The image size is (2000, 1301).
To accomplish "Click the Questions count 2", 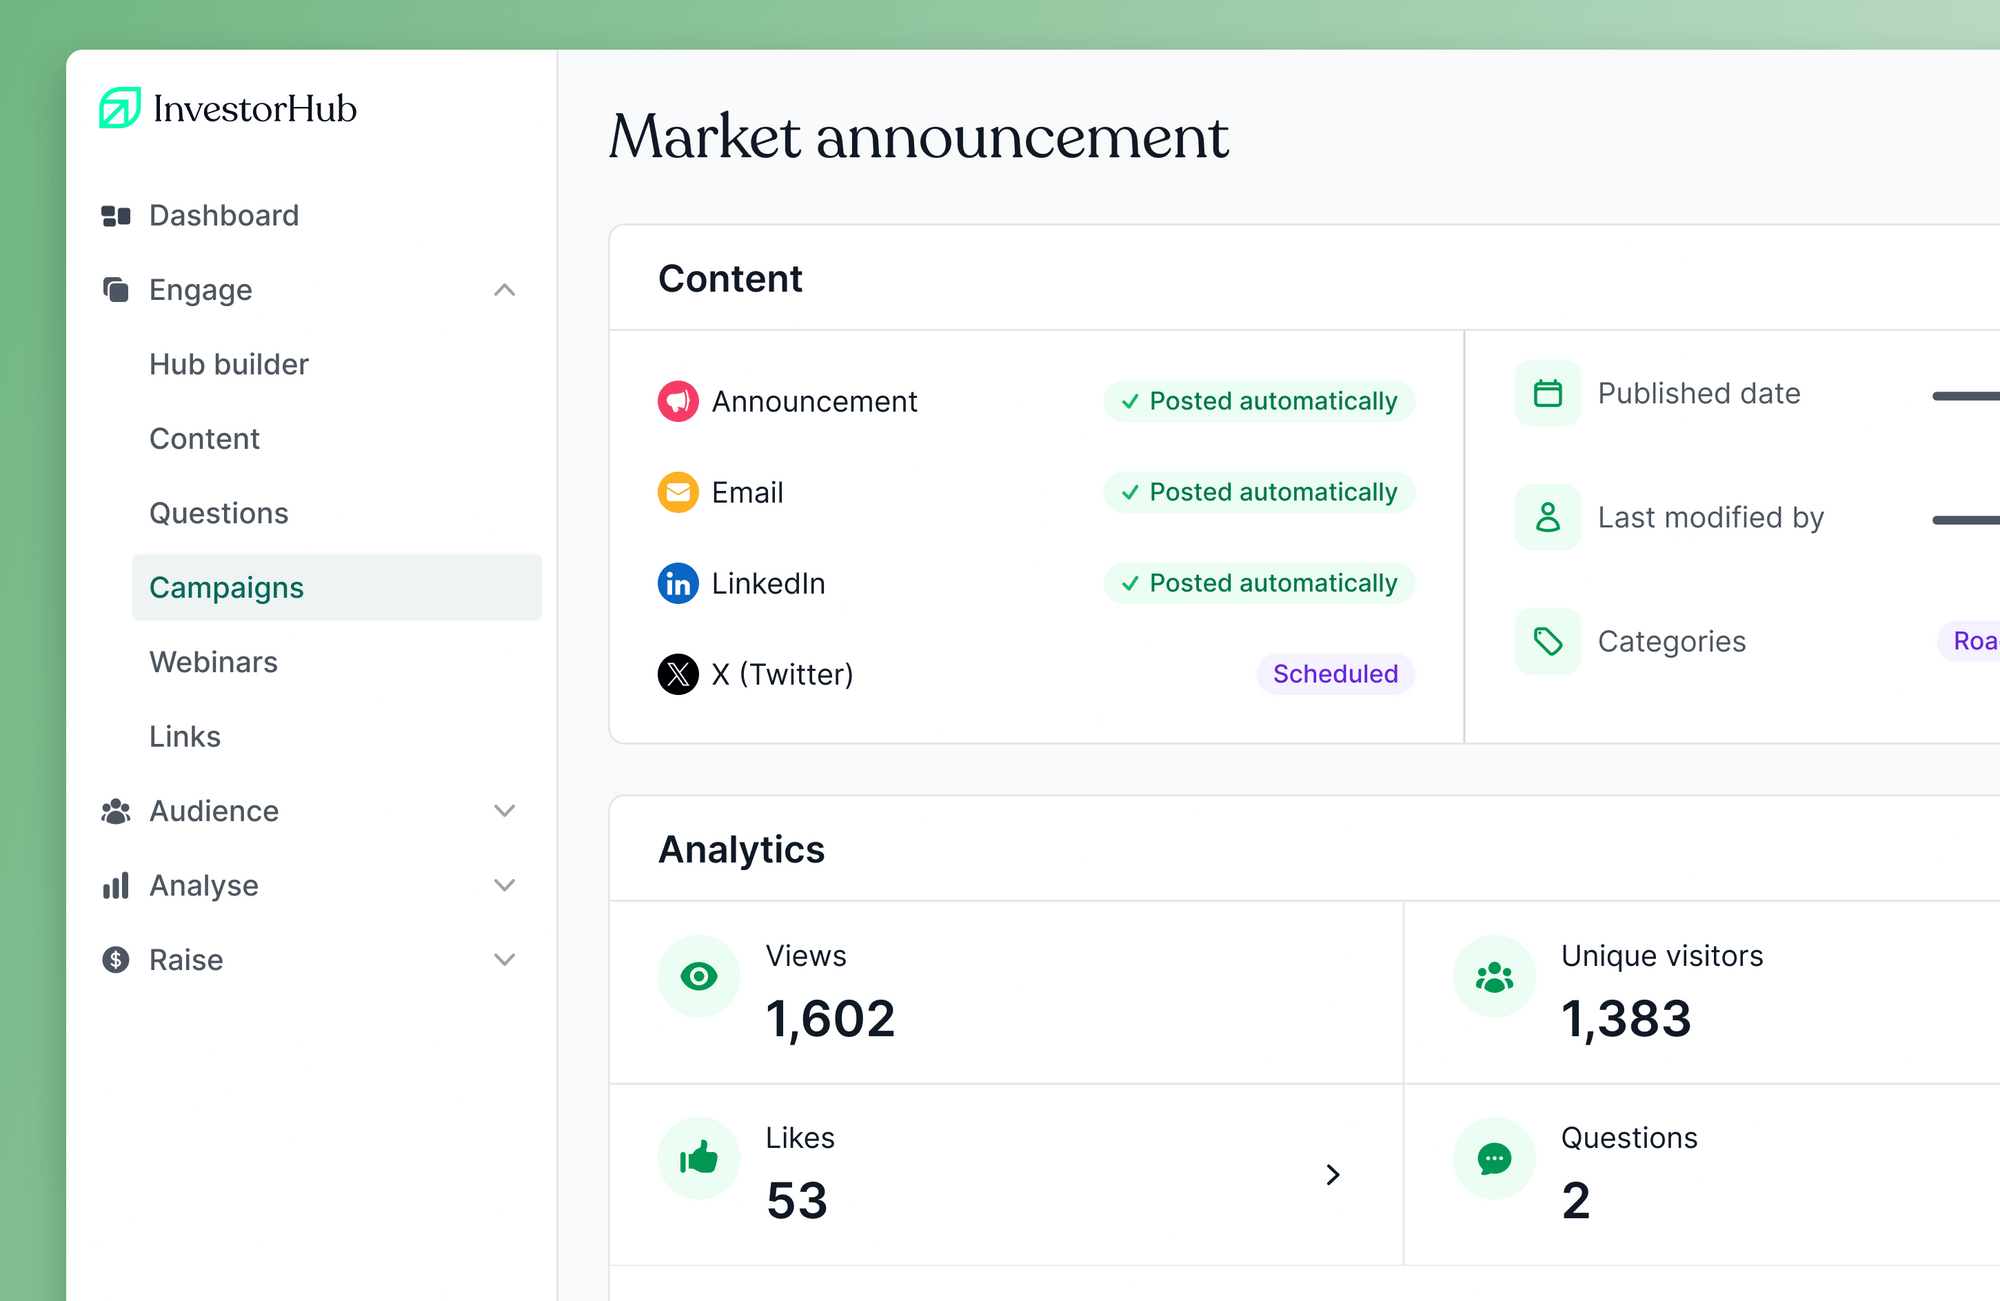I will click(x=1576, y=1201).
